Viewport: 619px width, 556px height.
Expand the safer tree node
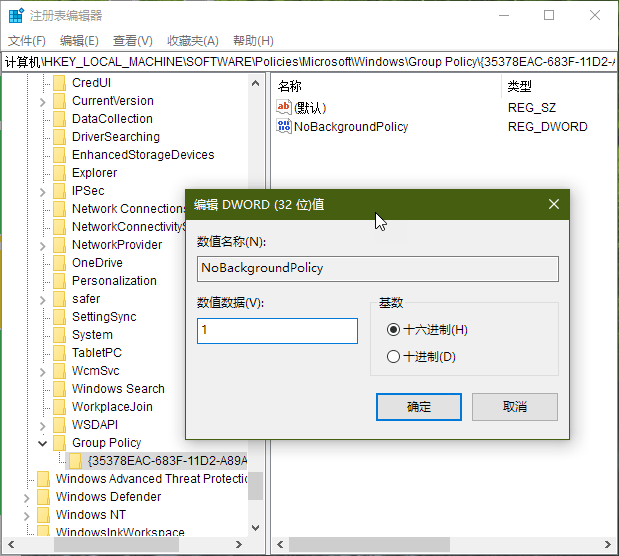coord(43,299)
